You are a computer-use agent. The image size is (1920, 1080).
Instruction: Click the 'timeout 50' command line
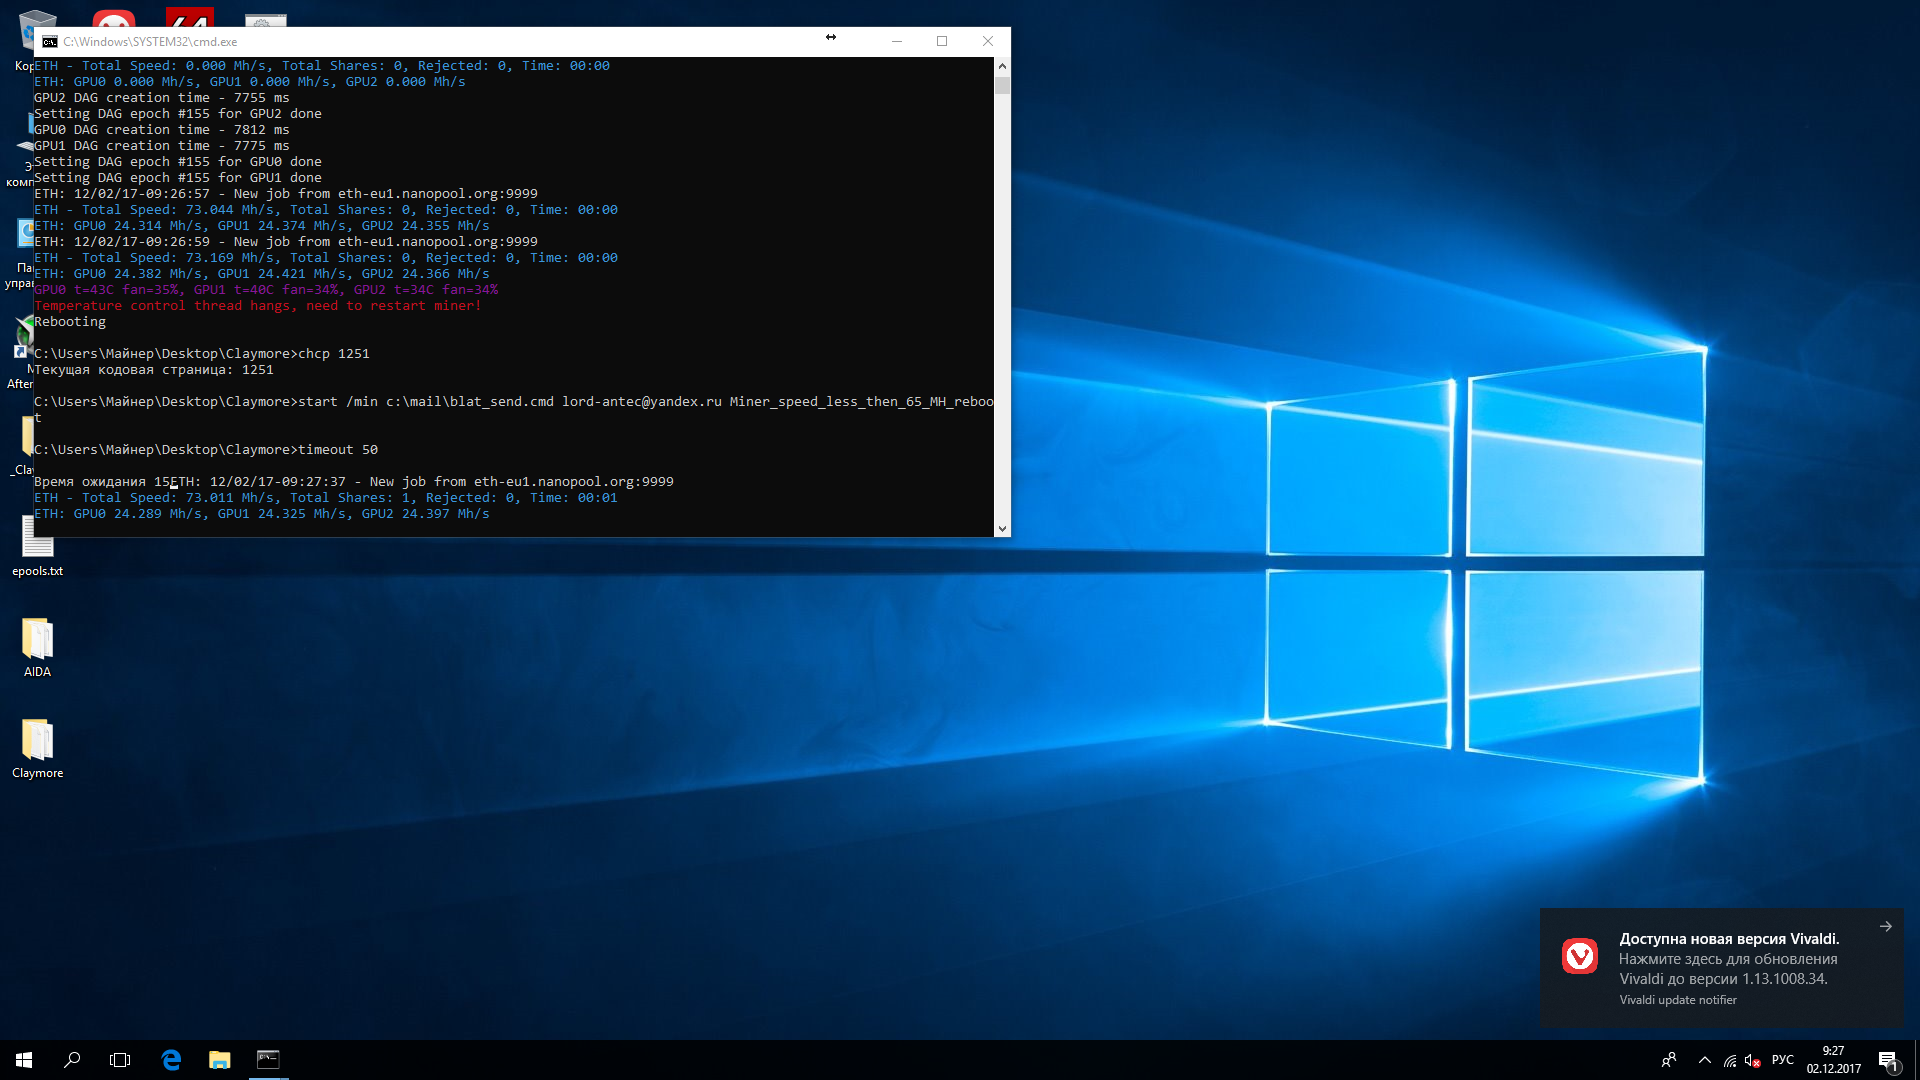click(206, 450)
